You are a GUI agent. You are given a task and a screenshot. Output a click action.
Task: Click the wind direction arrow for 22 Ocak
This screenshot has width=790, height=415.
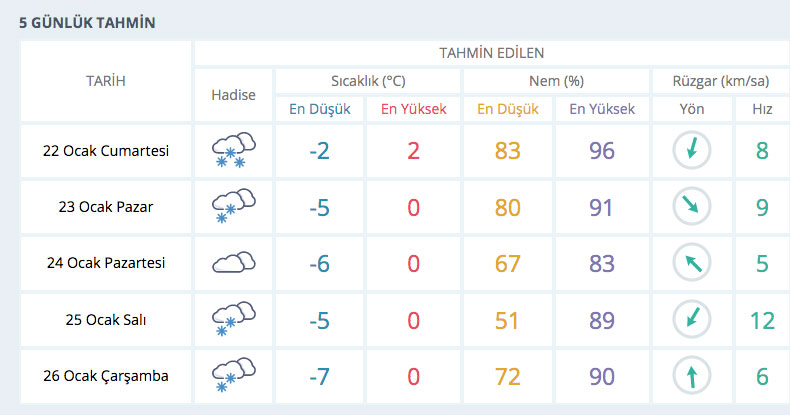point(692,151)
